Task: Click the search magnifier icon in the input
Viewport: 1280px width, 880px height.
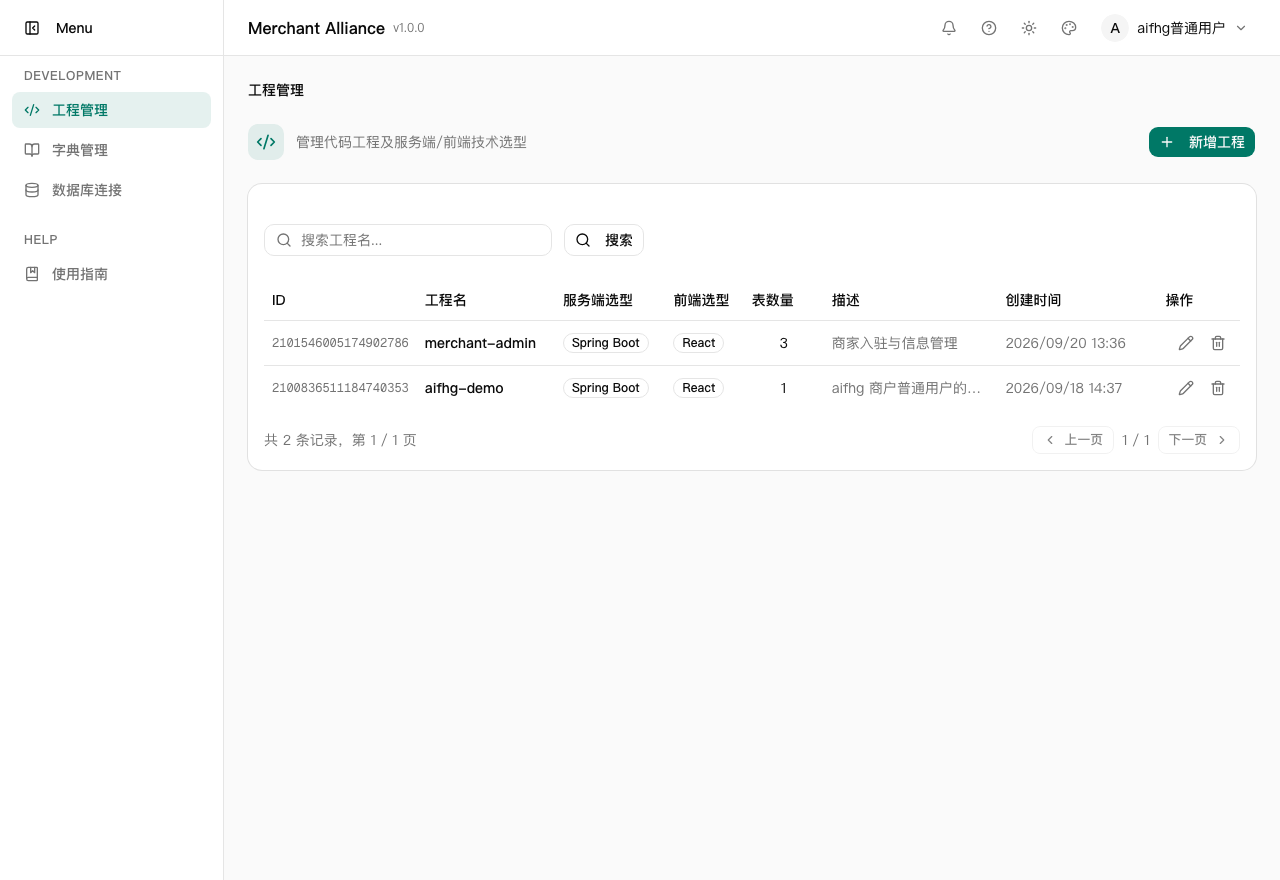Action: pos(284,240)
